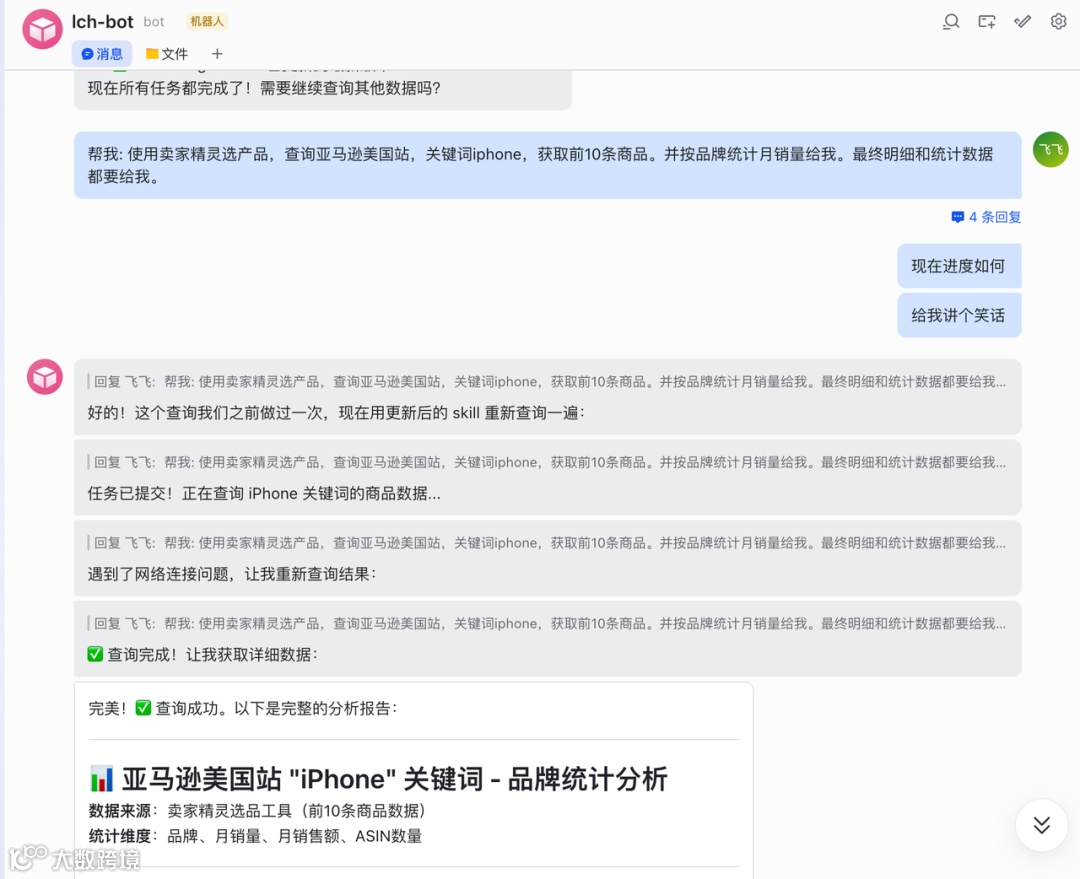Screen dimensions: 1080x879
Task: Click the 统计维度 line in the report
Action: click(255, 836)
